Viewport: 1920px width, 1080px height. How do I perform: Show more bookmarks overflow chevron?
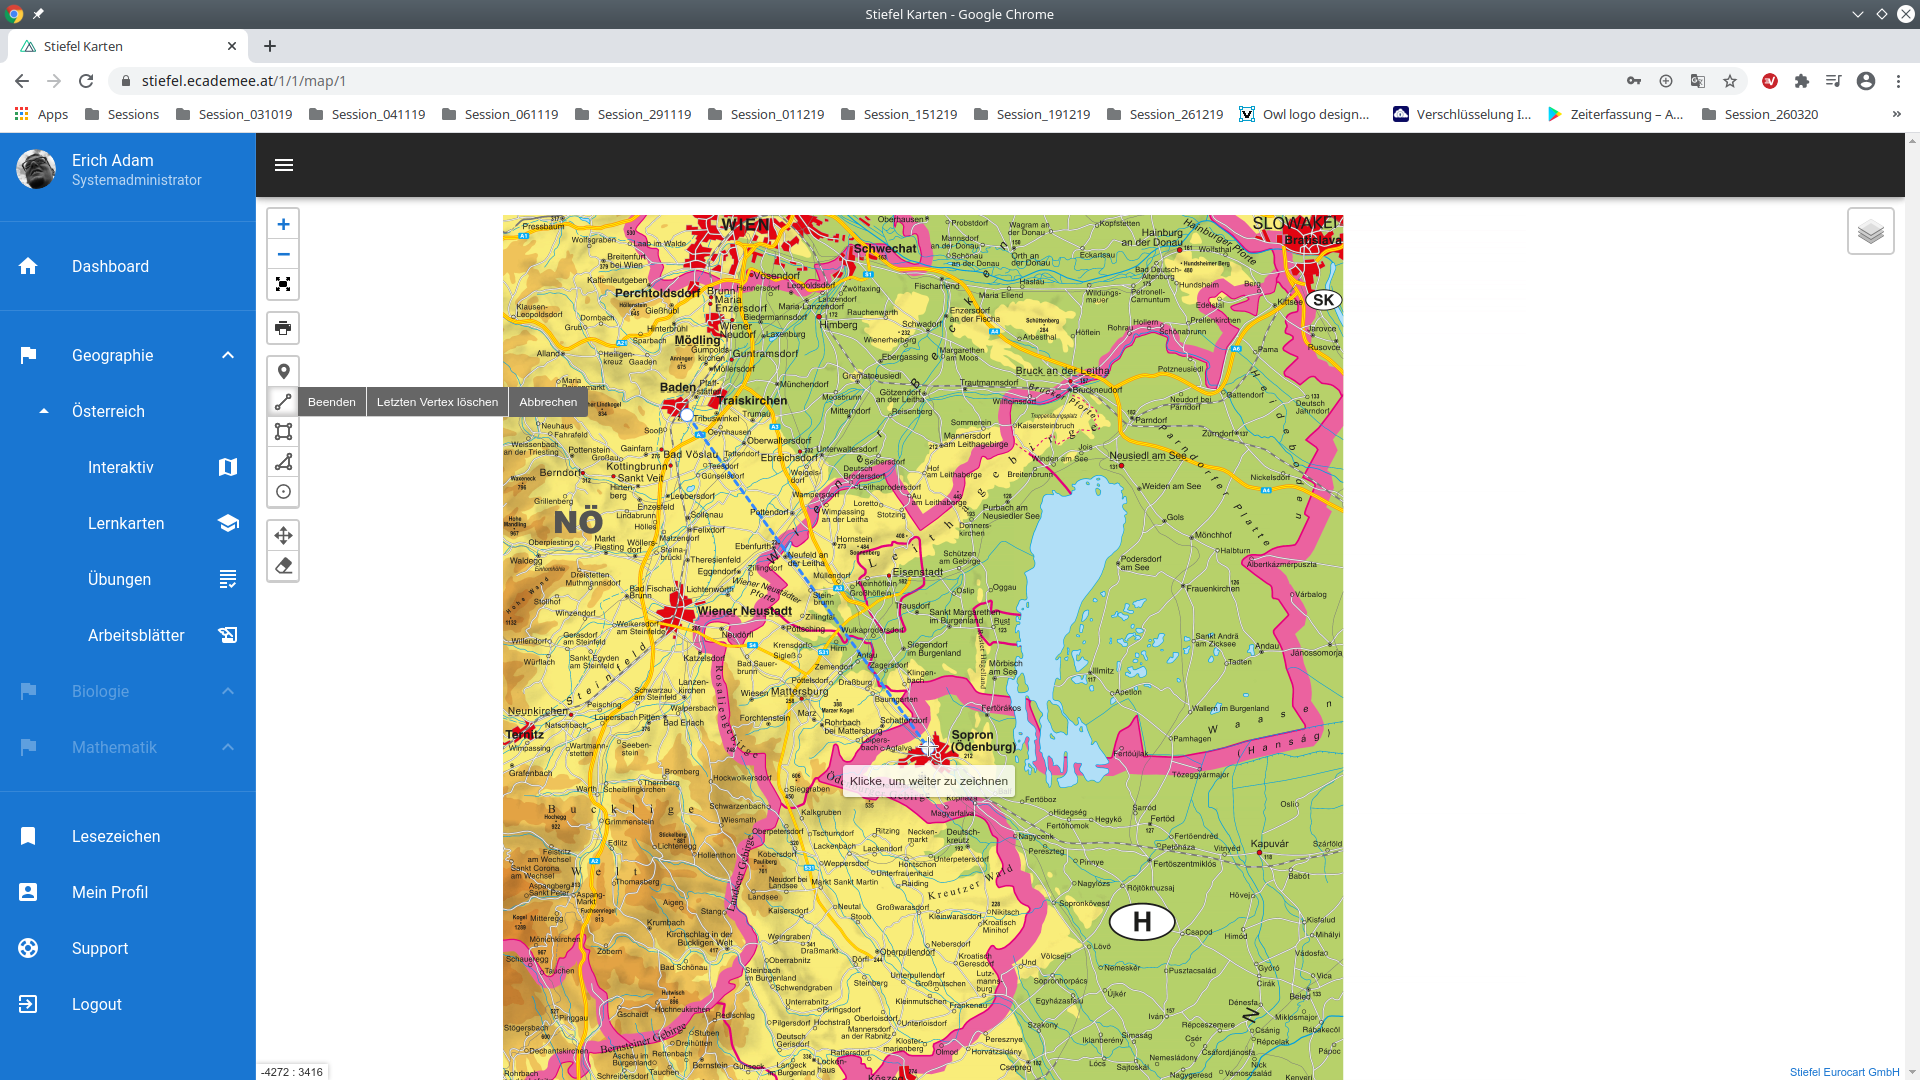1897,114
